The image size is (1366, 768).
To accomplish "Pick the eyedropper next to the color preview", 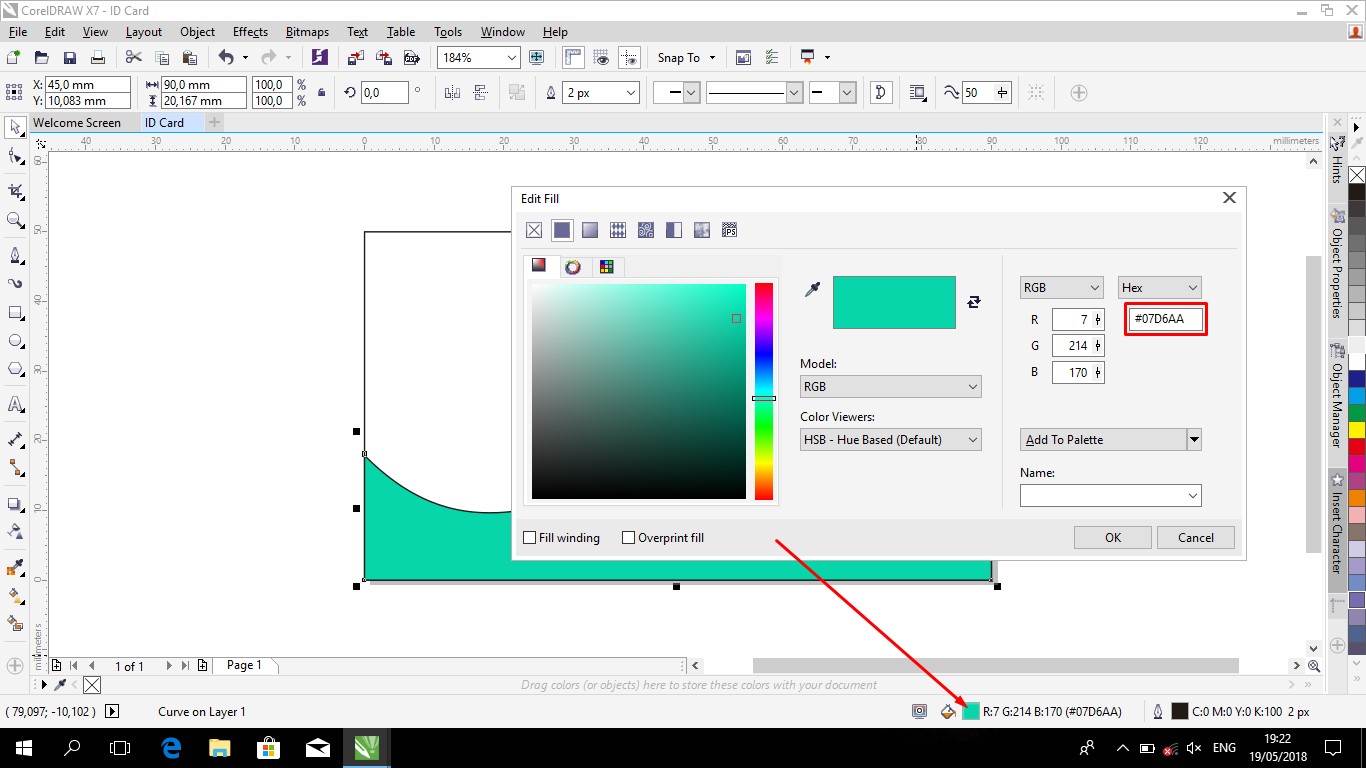I will tap(813, 290).
